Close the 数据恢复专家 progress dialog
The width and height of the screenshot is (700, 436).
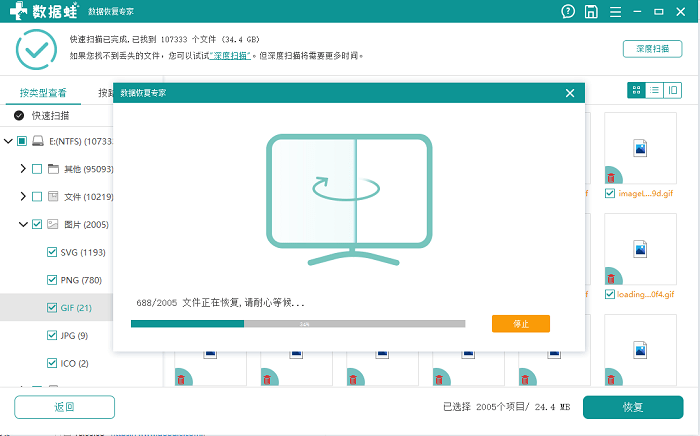click(x=570, y=93)
